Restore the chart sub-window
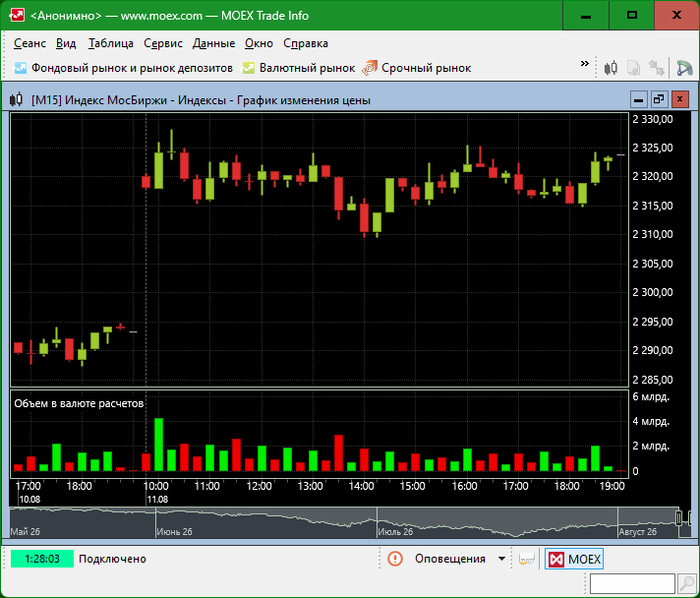Screen dimensions: 700x598 (x=659, y=100)
